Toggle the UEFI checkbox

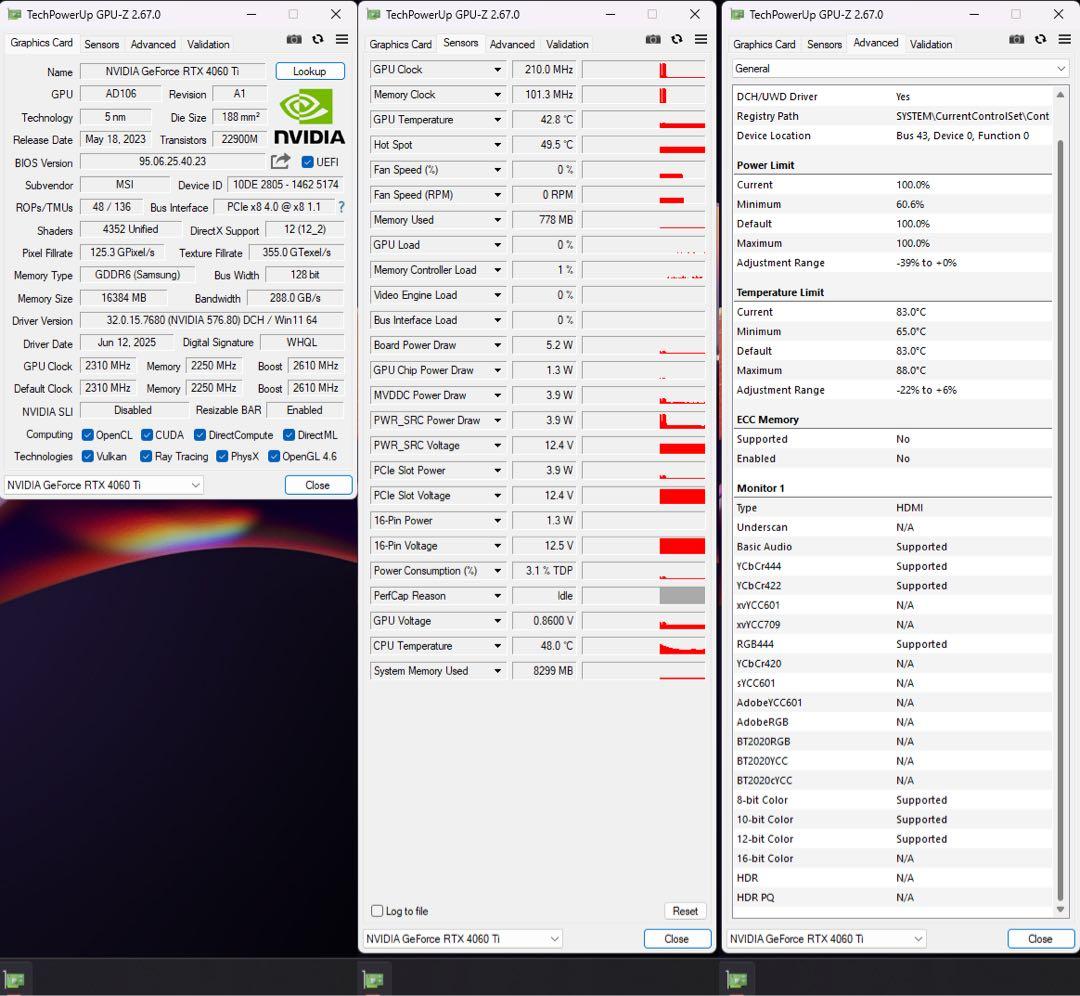point(307,162)
